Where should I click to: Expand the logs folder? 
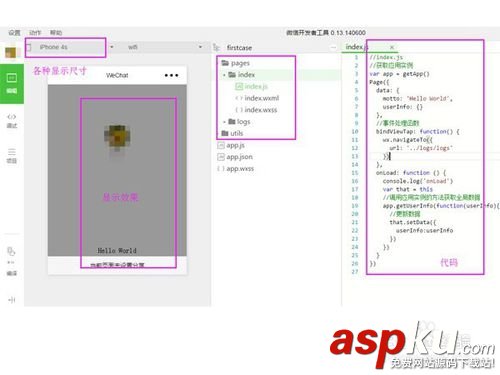pyautogui.click(x=237, y=121)
